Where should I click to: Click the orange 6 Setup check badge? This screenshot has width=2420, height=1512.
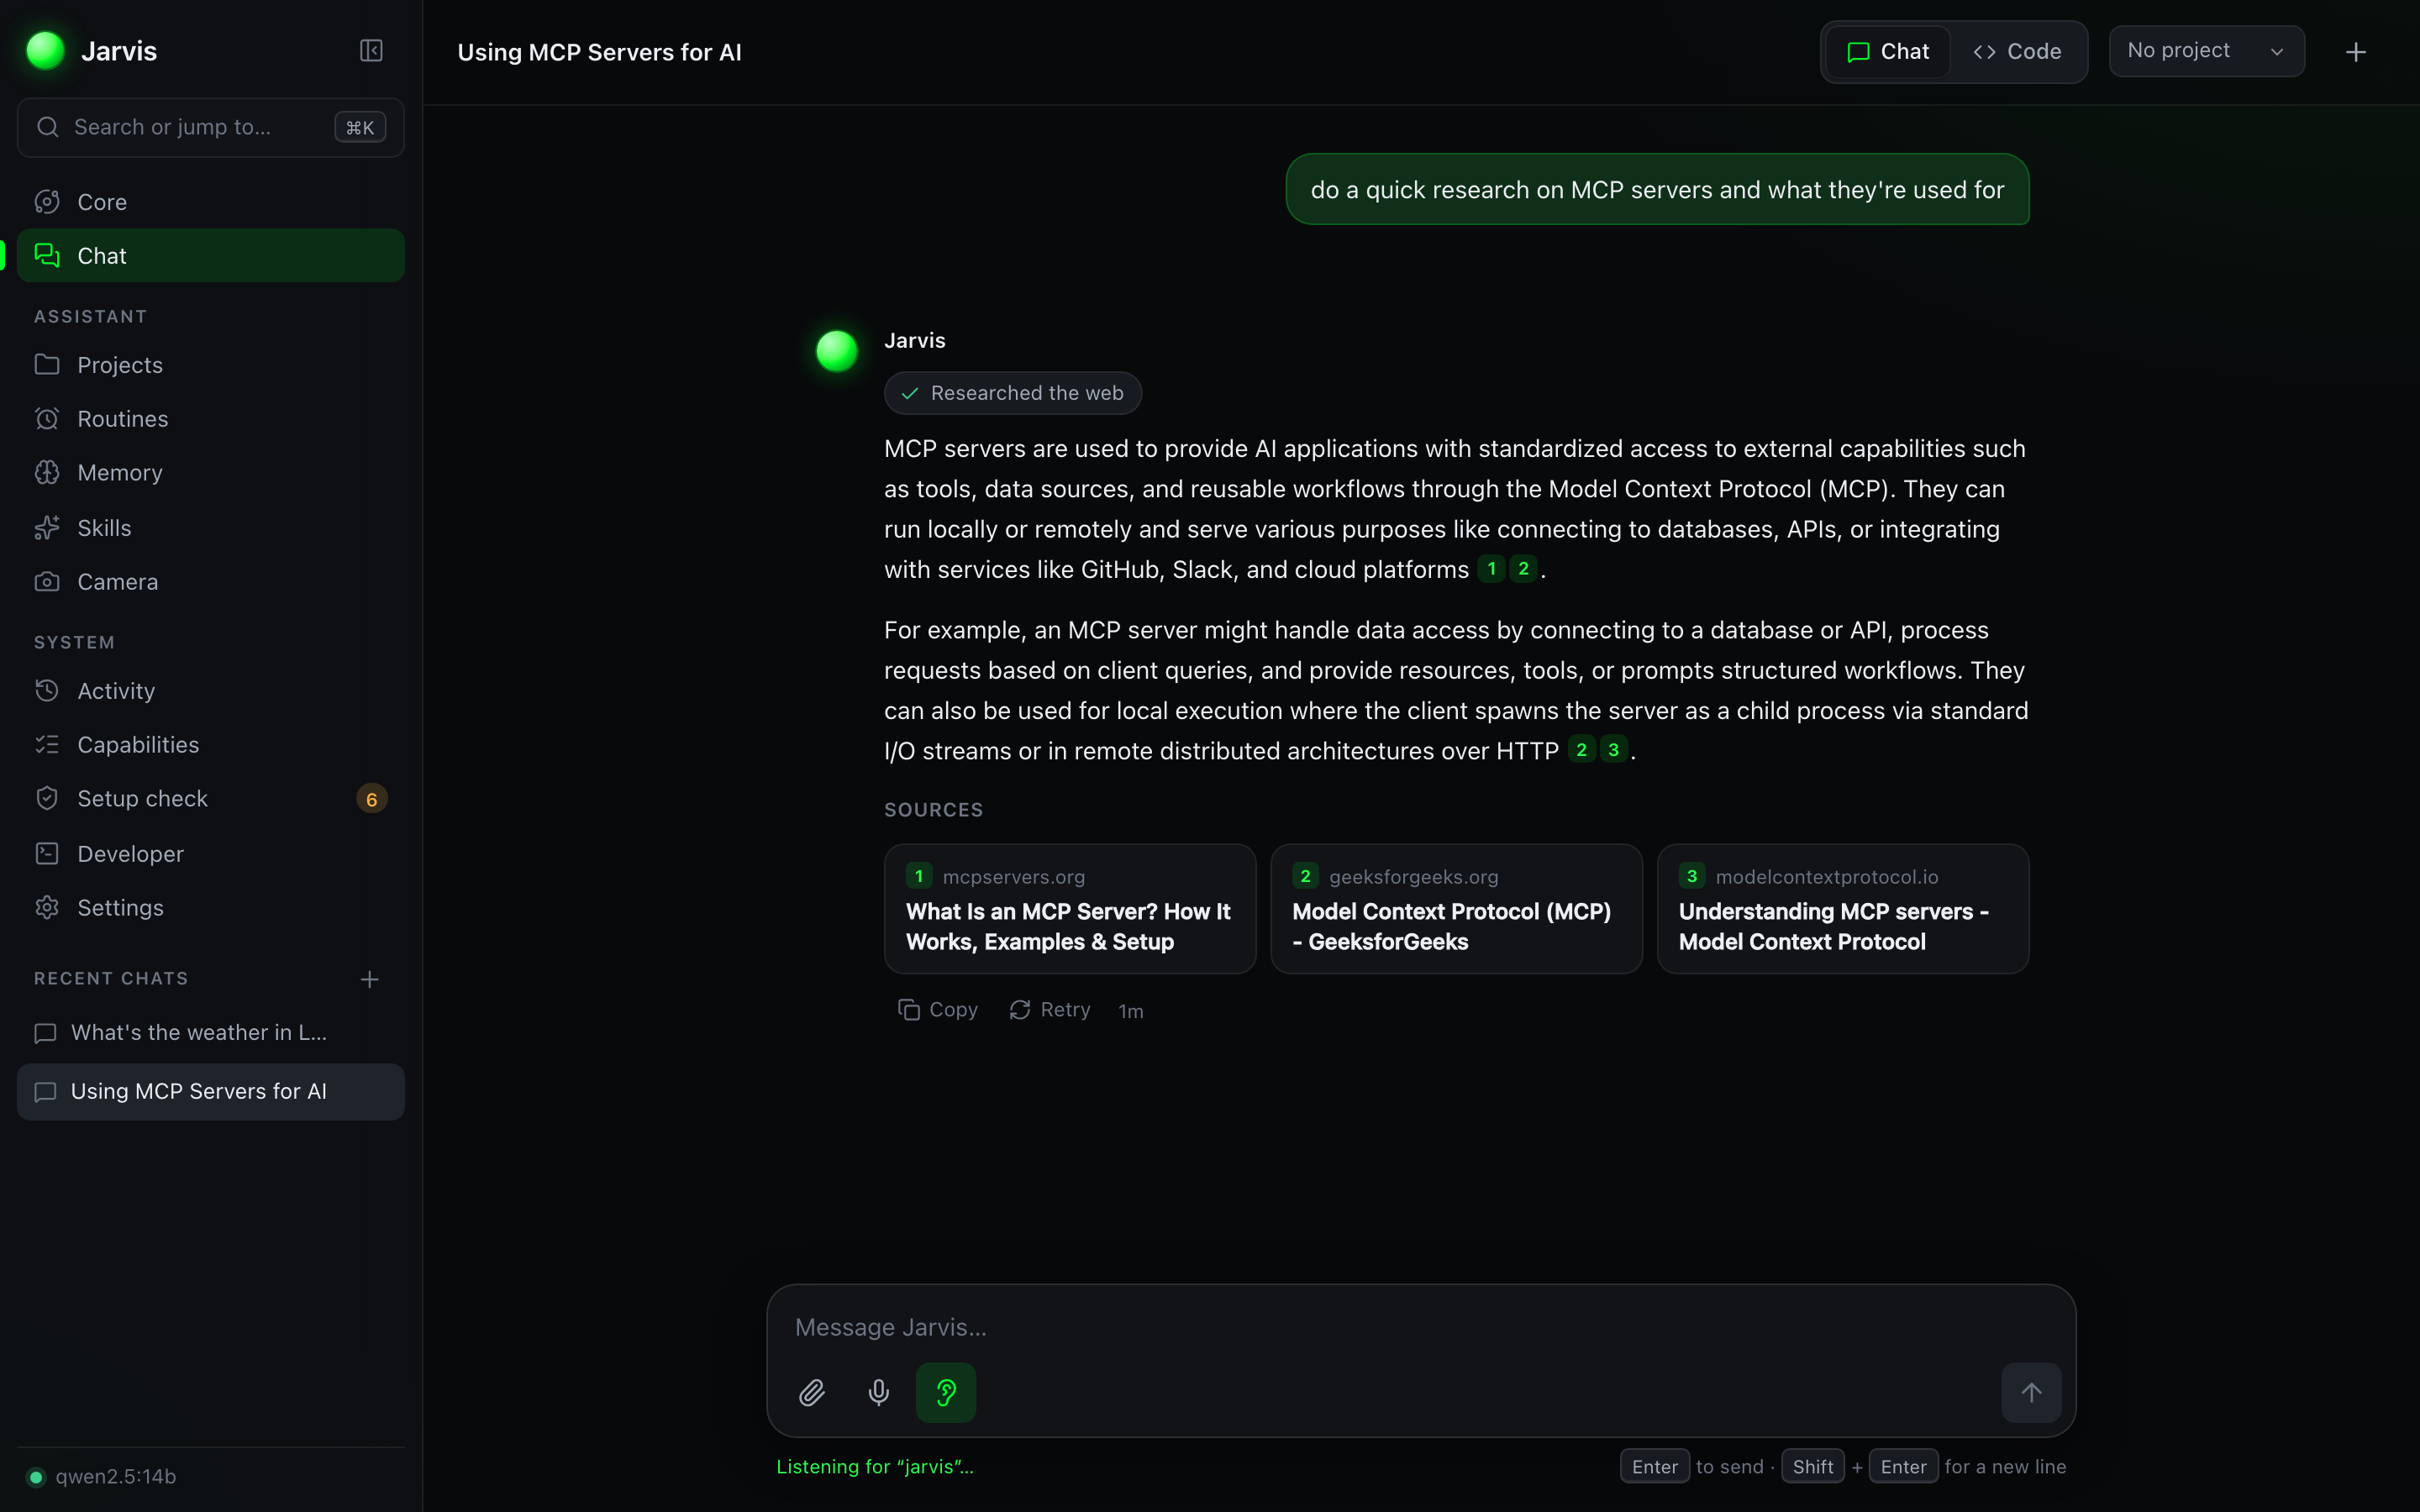click(371, 799)
